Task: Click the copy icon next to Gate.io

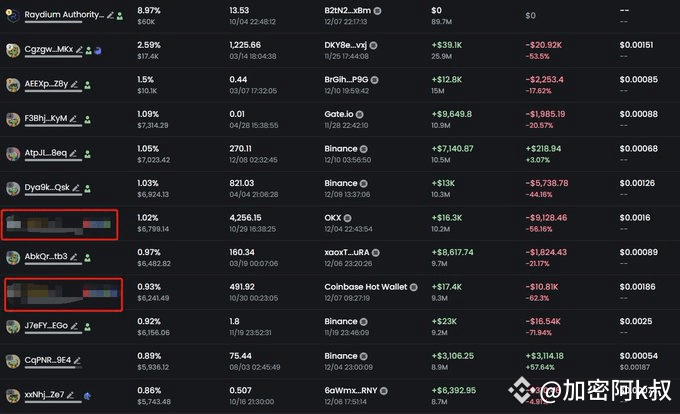Action: (x=360, y=114)
